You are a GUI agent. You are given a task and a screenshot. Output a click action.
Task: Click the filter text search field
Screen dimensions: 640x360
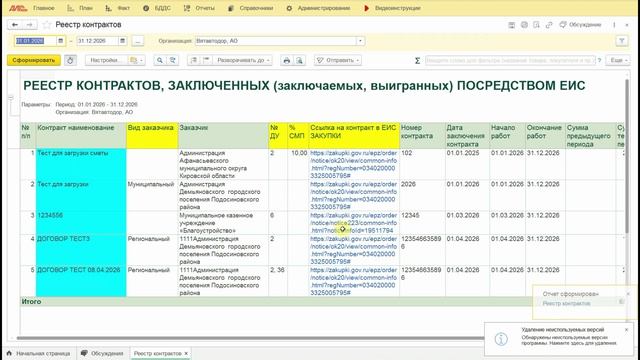coord(510,60)
